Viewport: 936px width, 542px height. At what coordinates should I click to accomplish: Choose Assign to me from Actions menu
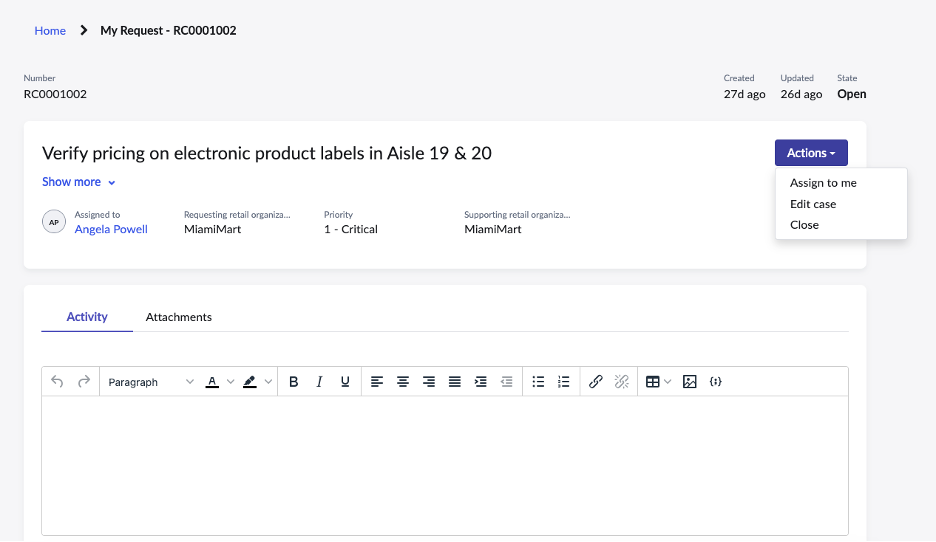point(823,183)
